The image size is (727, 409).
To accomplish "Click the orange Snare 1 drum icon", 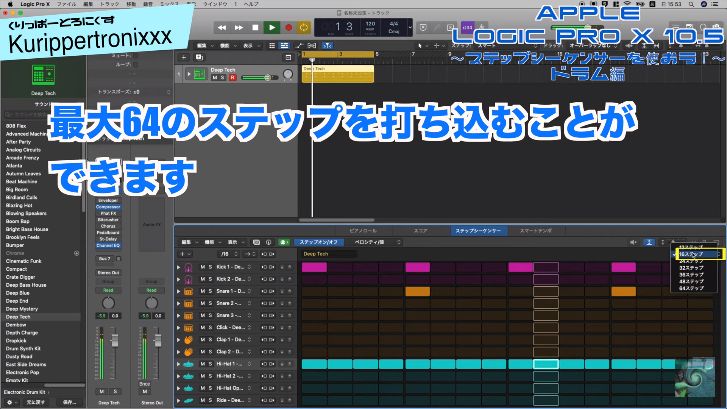I will (x=188, y=292).
